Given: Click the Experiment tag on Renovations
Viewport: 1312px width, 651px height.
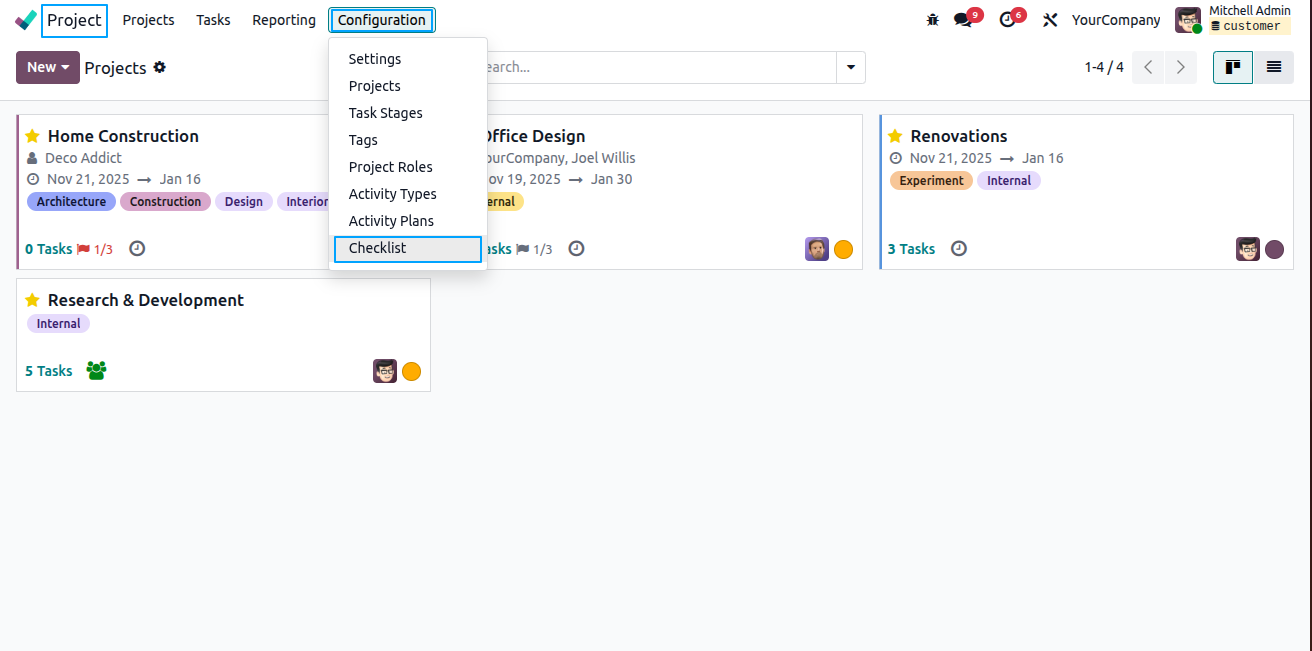Looking at the screenshot, I should pos(931,180).
